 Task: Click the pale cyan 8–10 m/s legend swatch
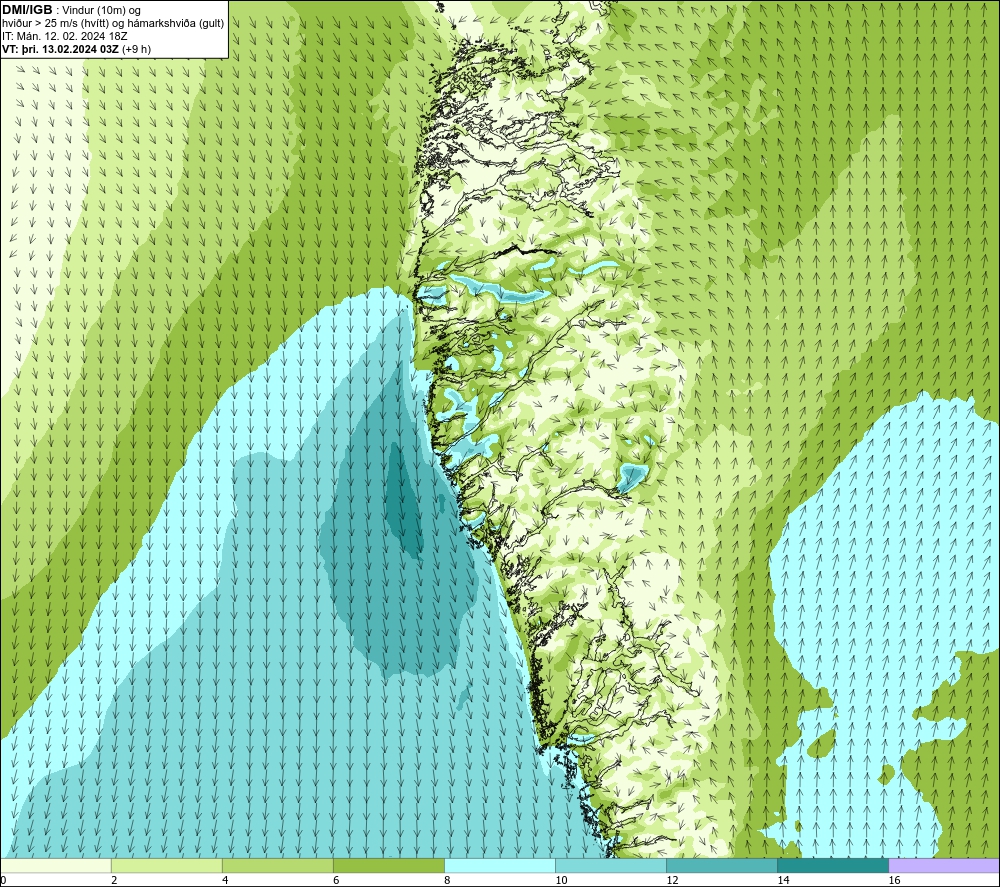coord(499,865)
